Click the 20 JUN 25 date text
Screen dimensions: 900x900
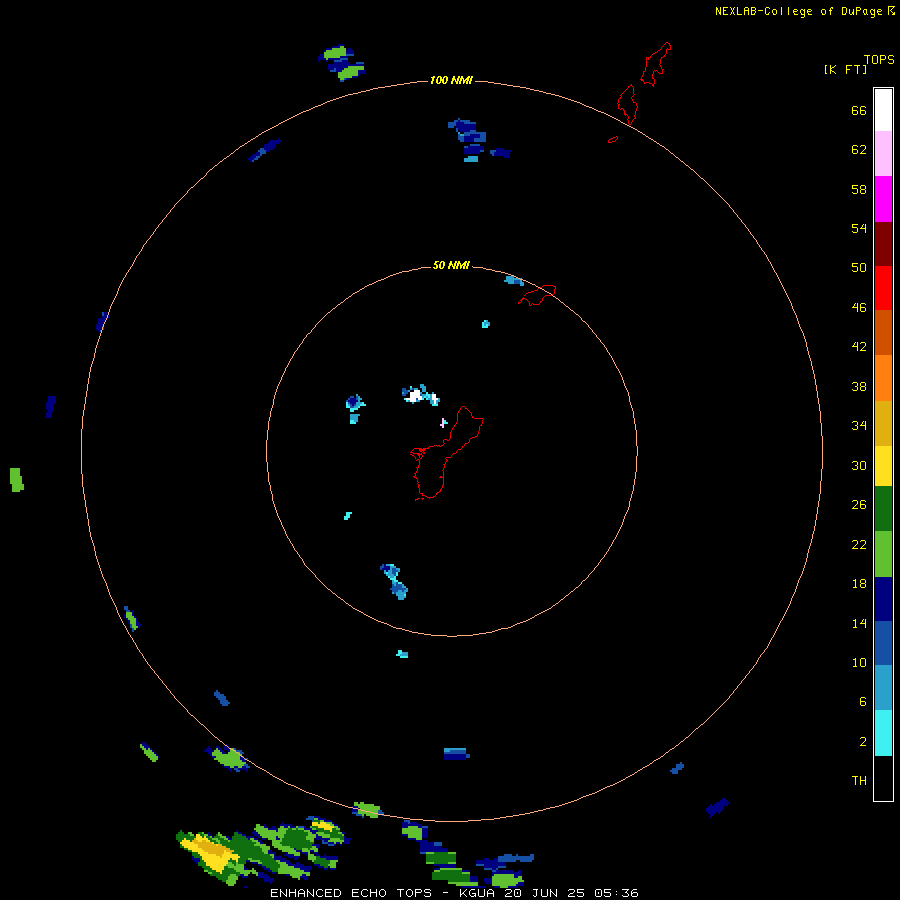(x=544, y=893)
